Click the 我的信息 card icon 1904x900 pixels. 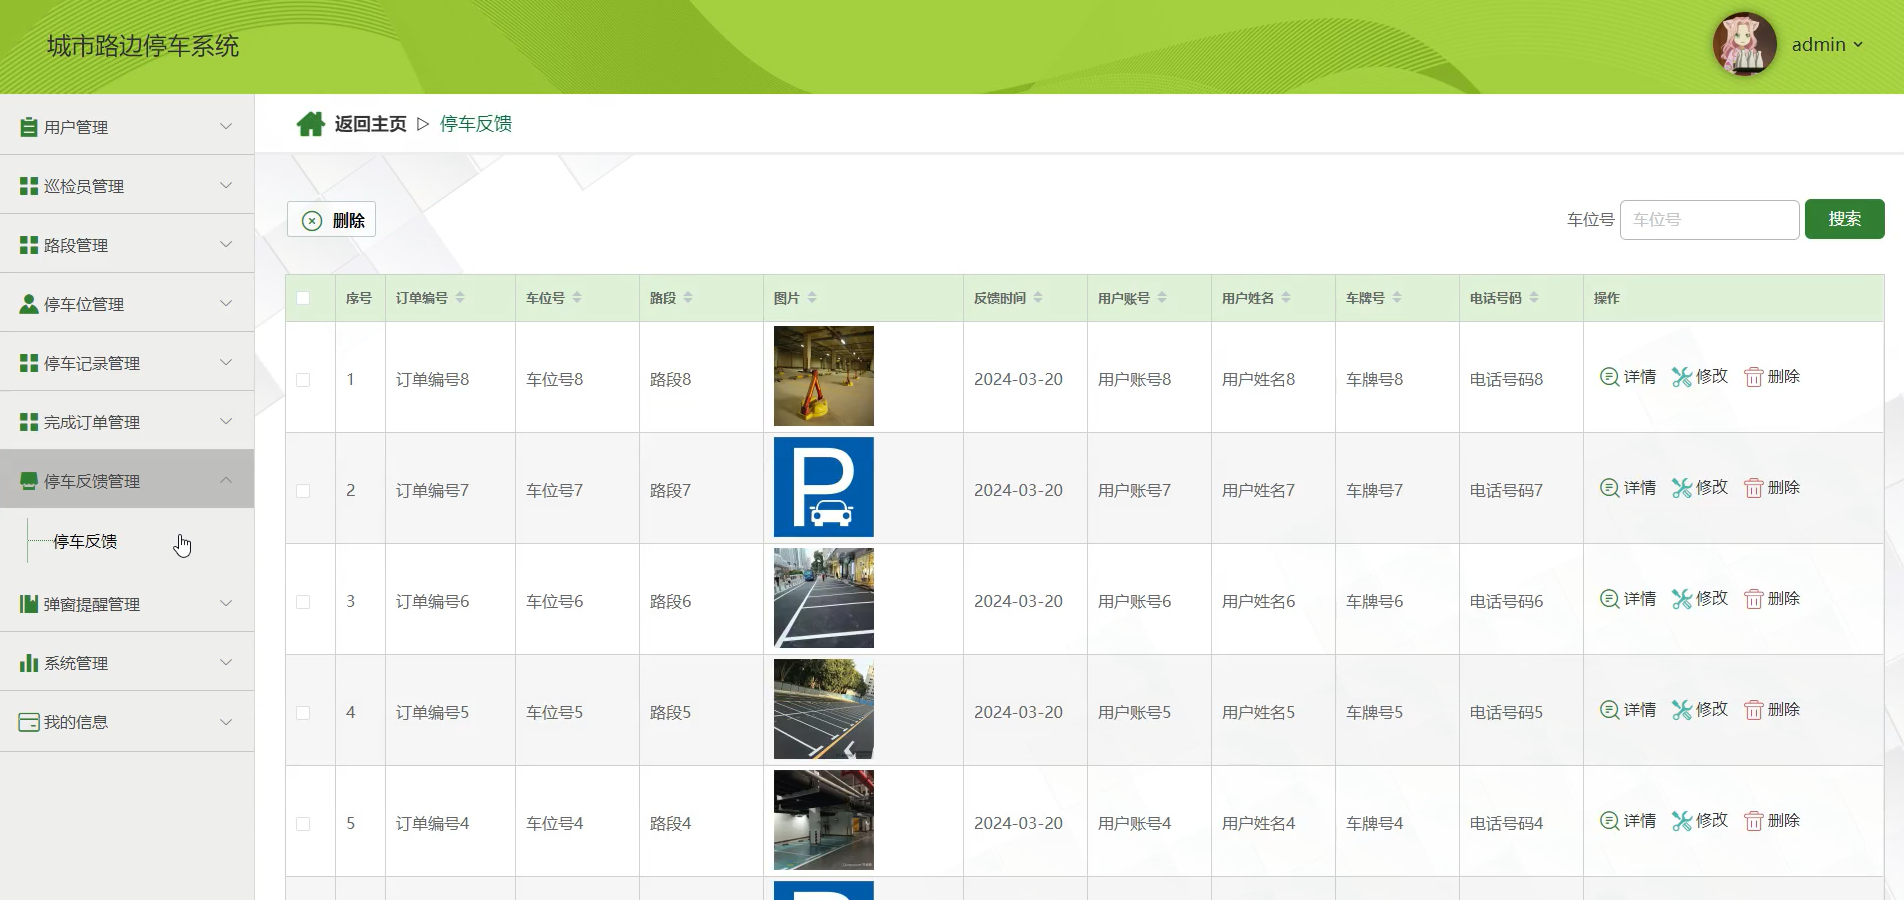29,722
